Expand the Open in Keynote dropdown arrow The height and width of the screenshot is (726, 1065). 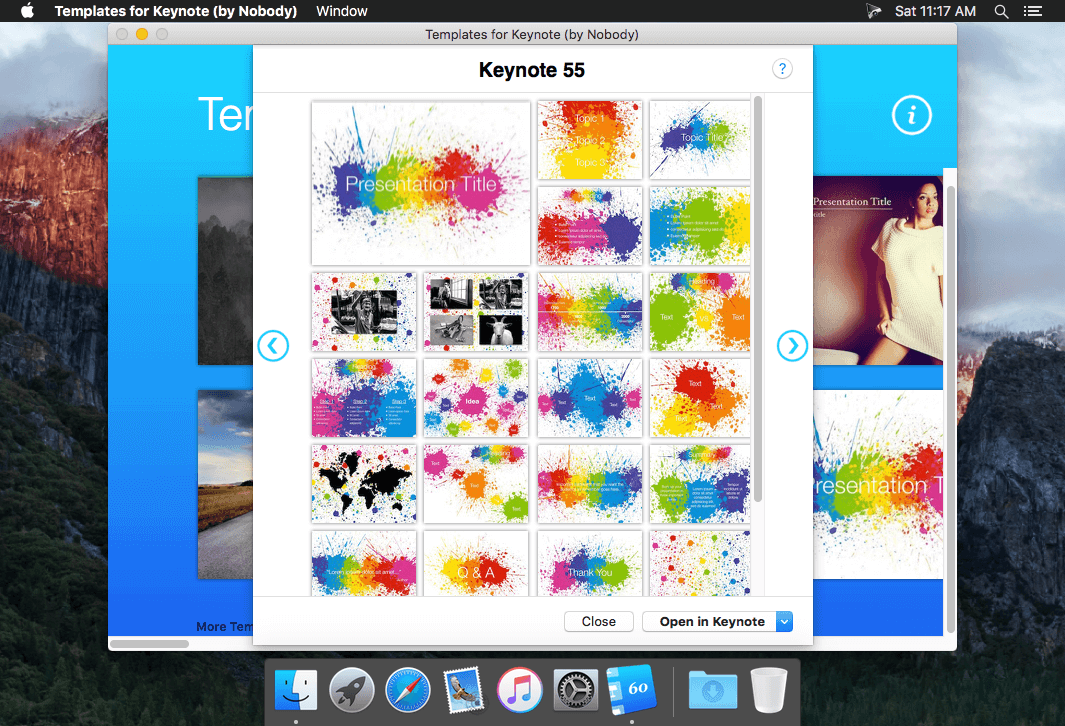[784, 621]
